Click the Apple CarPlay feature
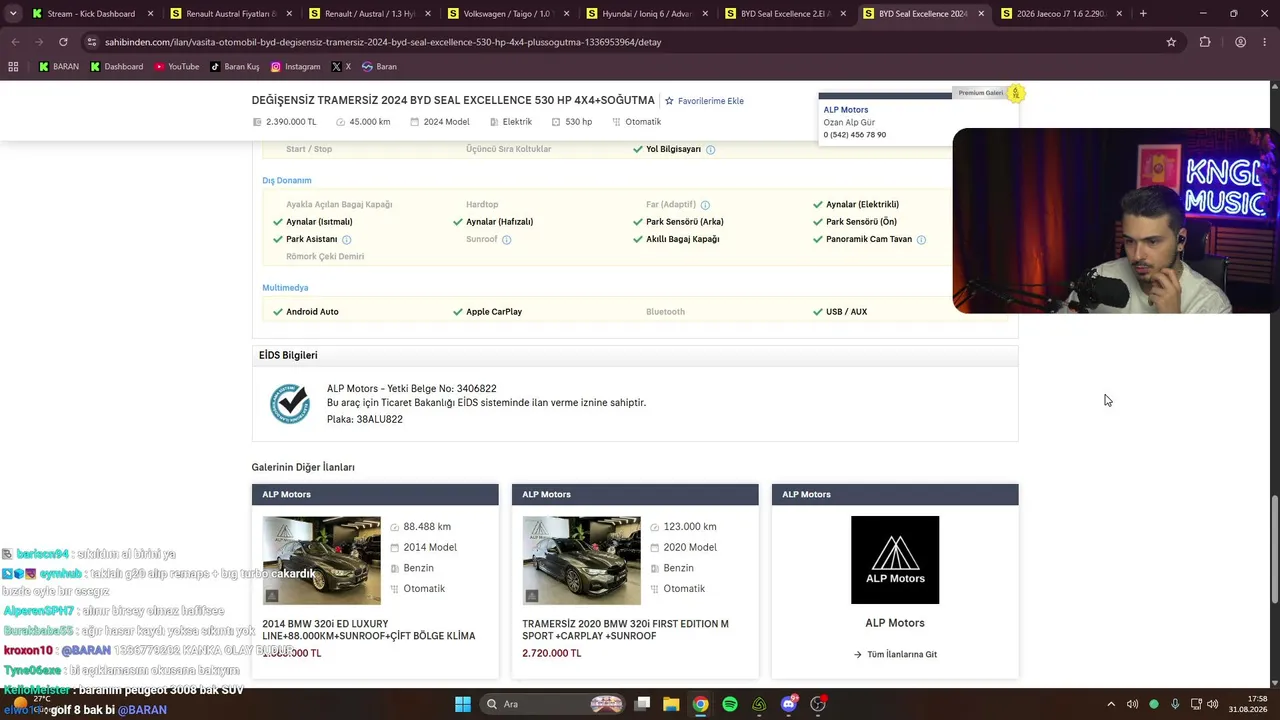1280x720 pixels. point(494,312)
